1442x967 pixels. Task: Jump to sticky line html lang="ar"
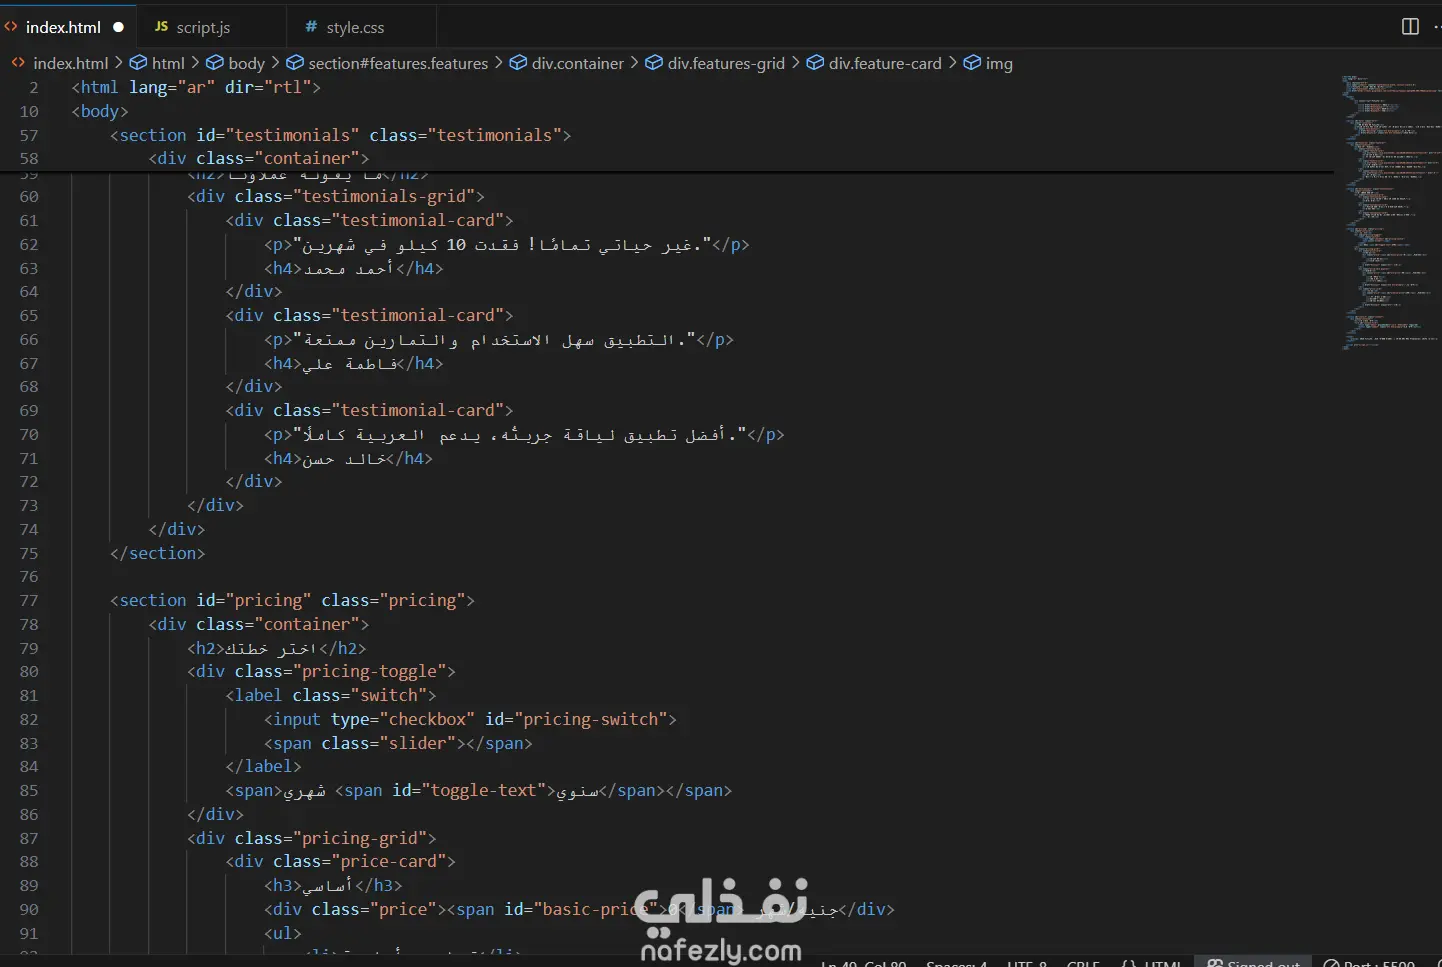click(x=196, y=87)
